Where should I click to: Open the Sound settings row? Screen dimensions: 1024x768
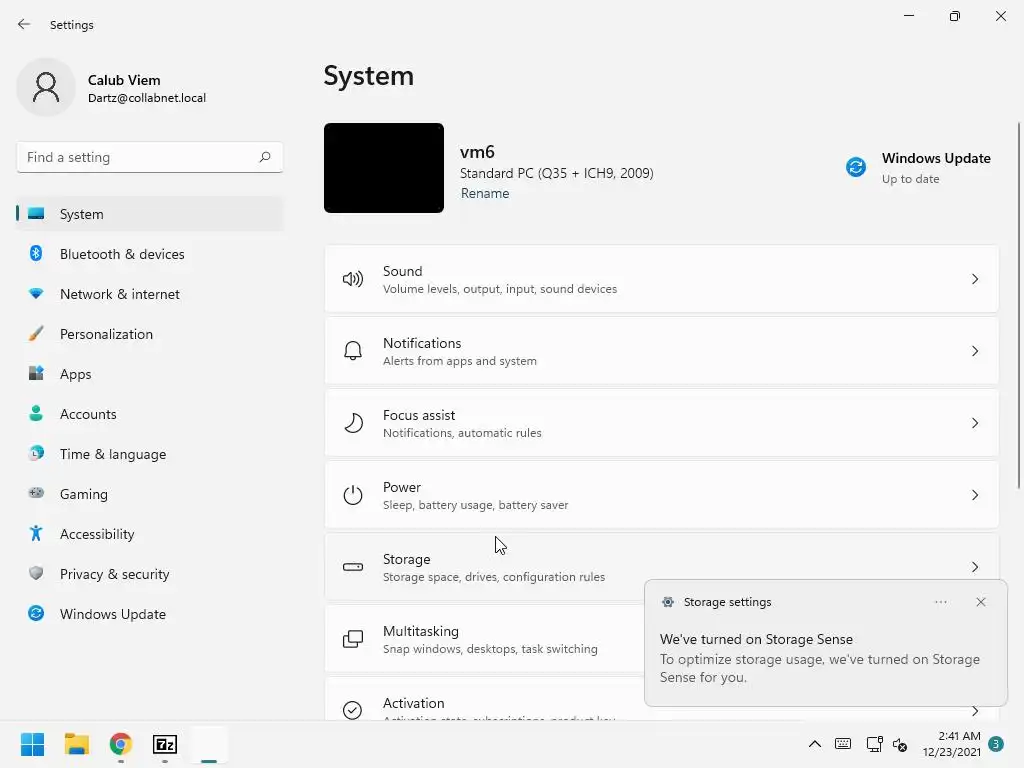tap(662, 280)
